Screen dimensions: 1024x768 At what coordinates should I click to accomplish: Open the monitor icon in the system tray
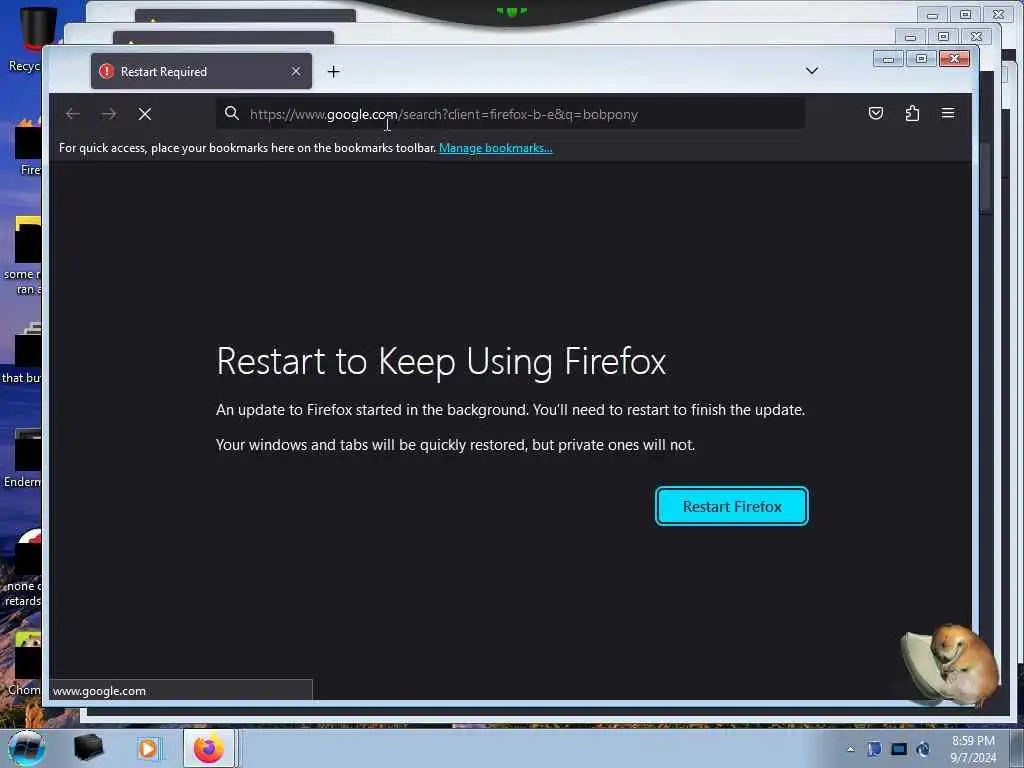(899, 749)
